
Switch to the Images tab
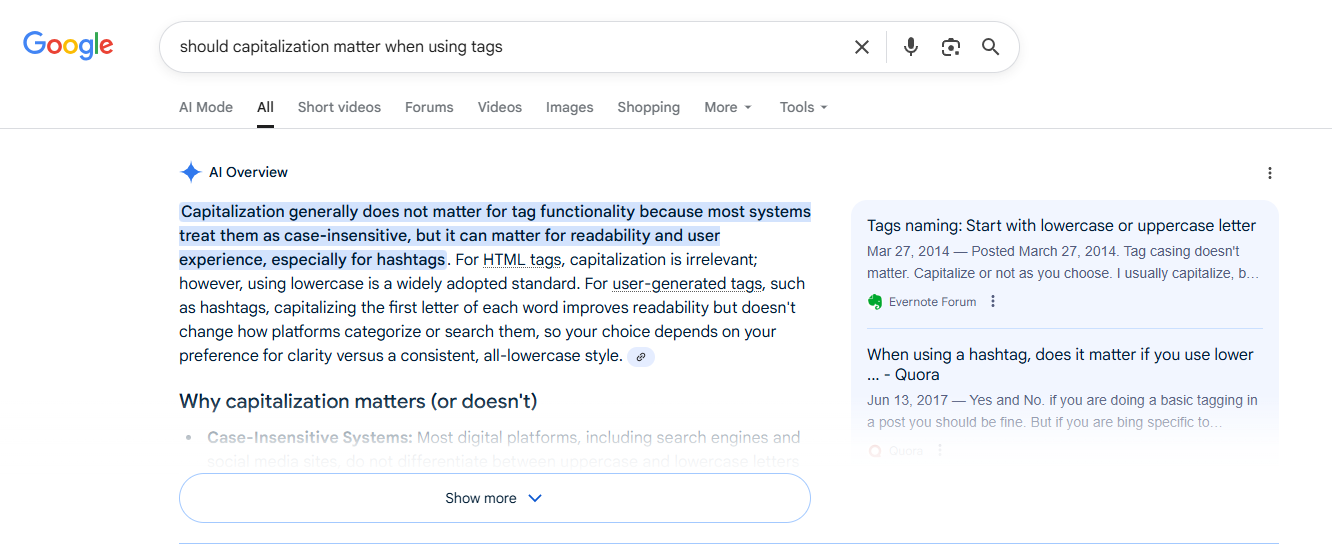coord(569,107)
